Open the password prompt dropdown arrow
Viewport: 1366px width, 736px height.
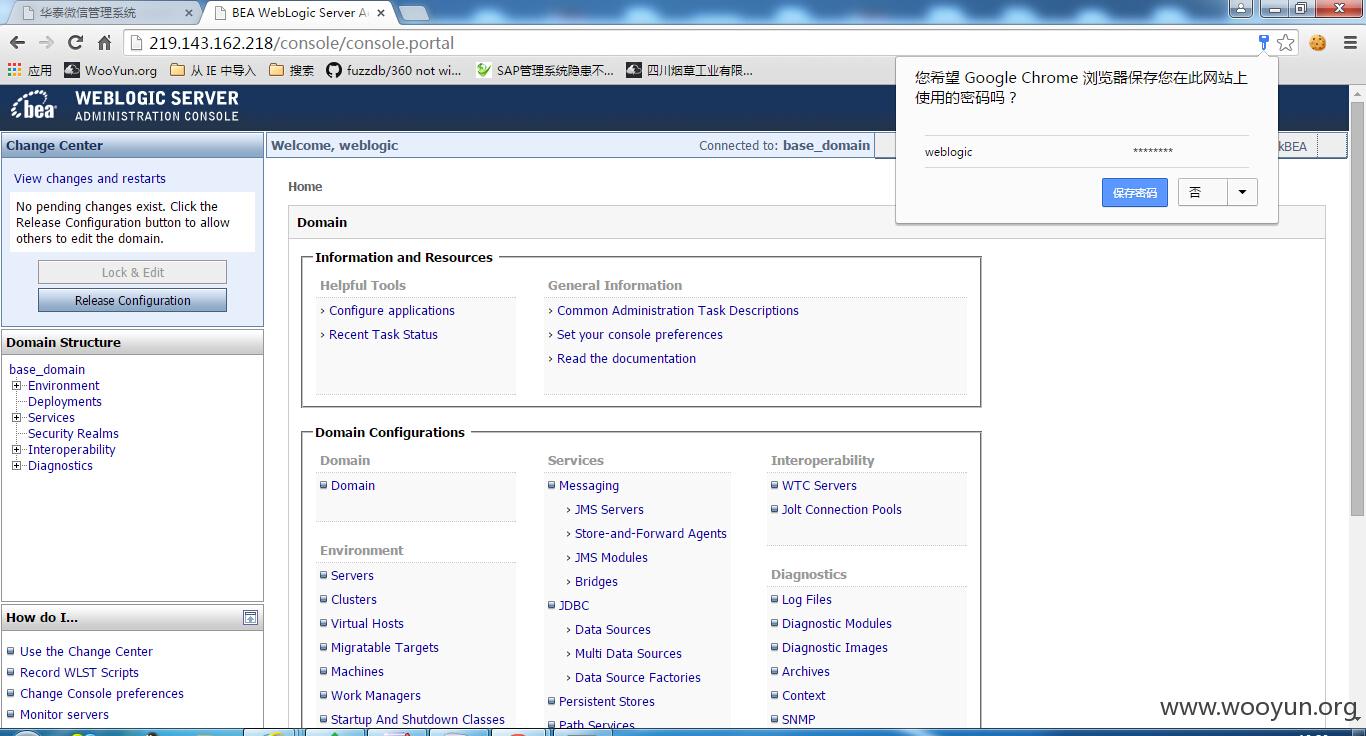(x=1242, y=192)
